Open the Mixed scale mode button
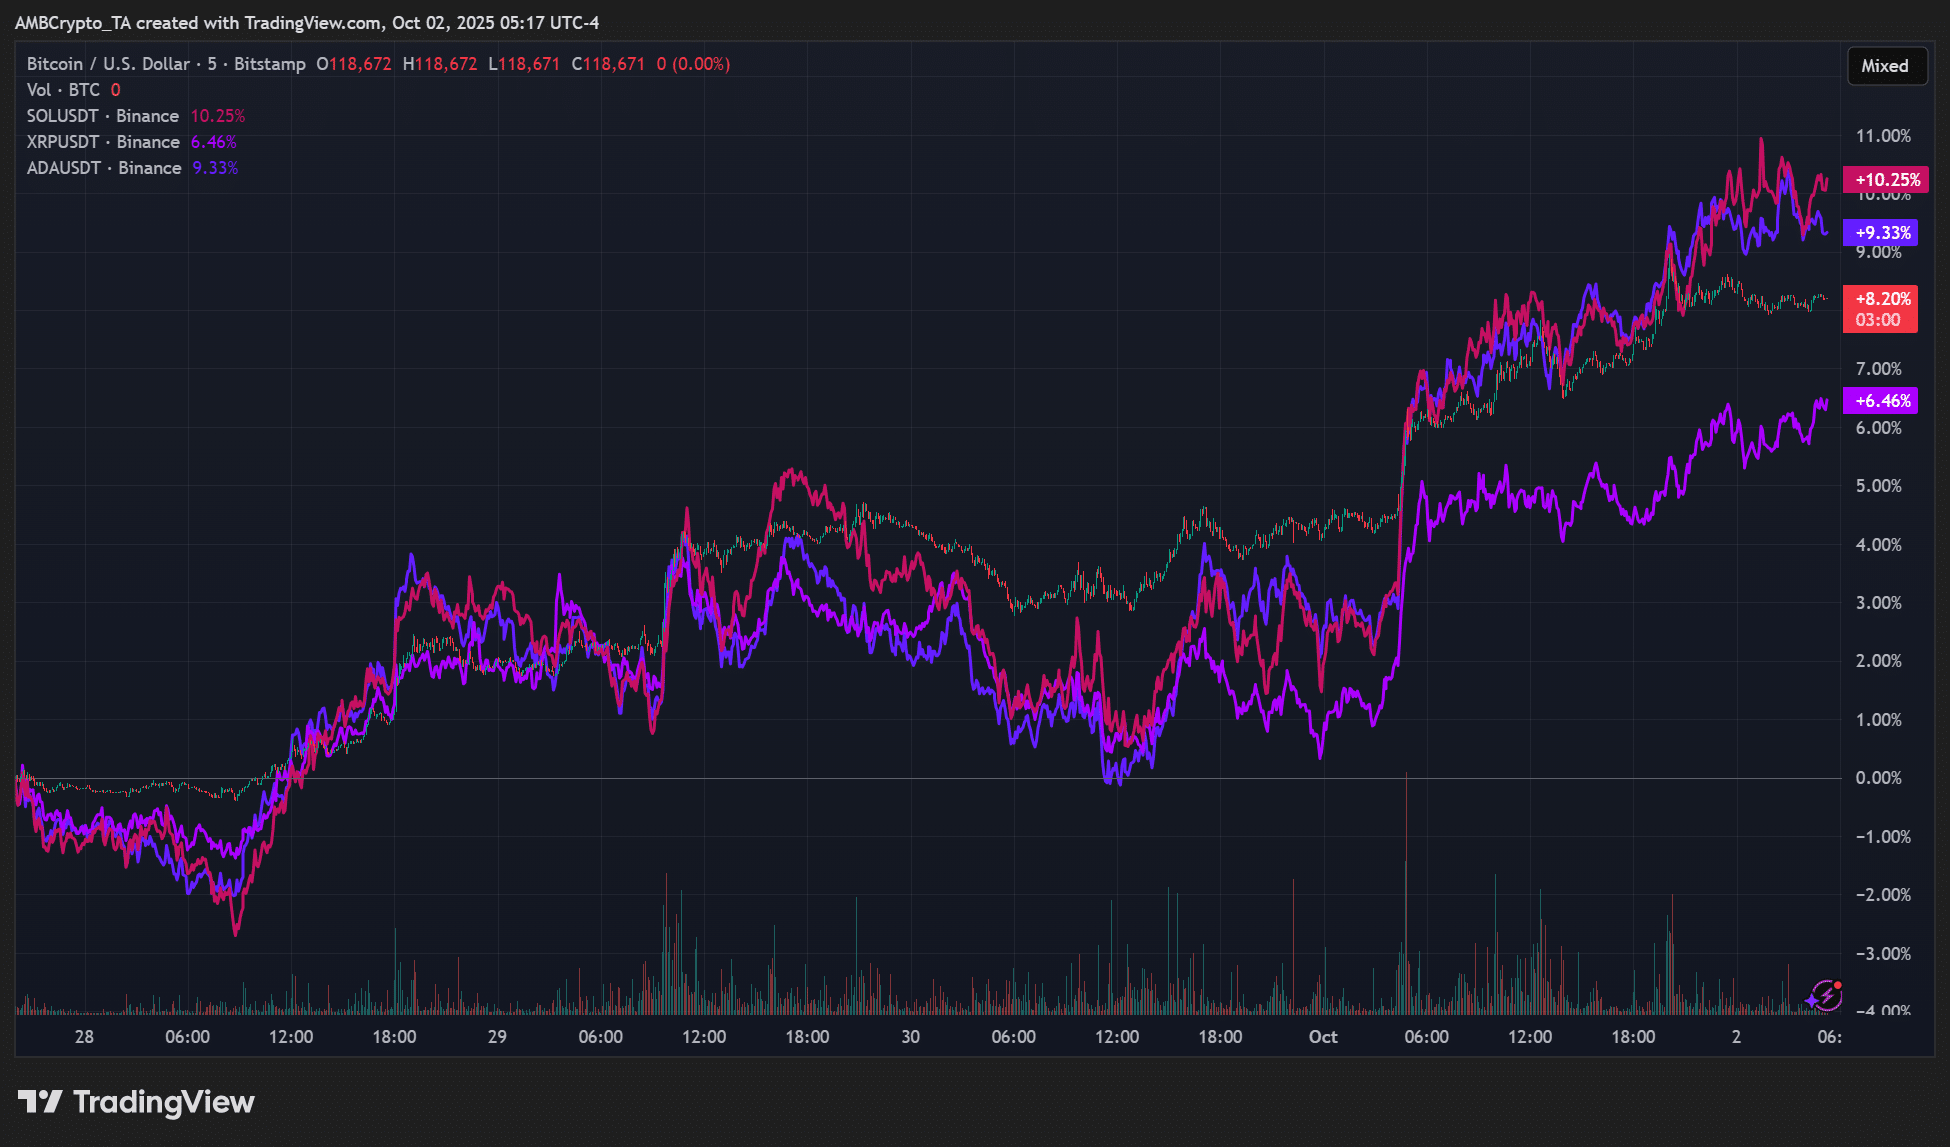Viewport: 1950px width, 1147px height. [1885, 66]
